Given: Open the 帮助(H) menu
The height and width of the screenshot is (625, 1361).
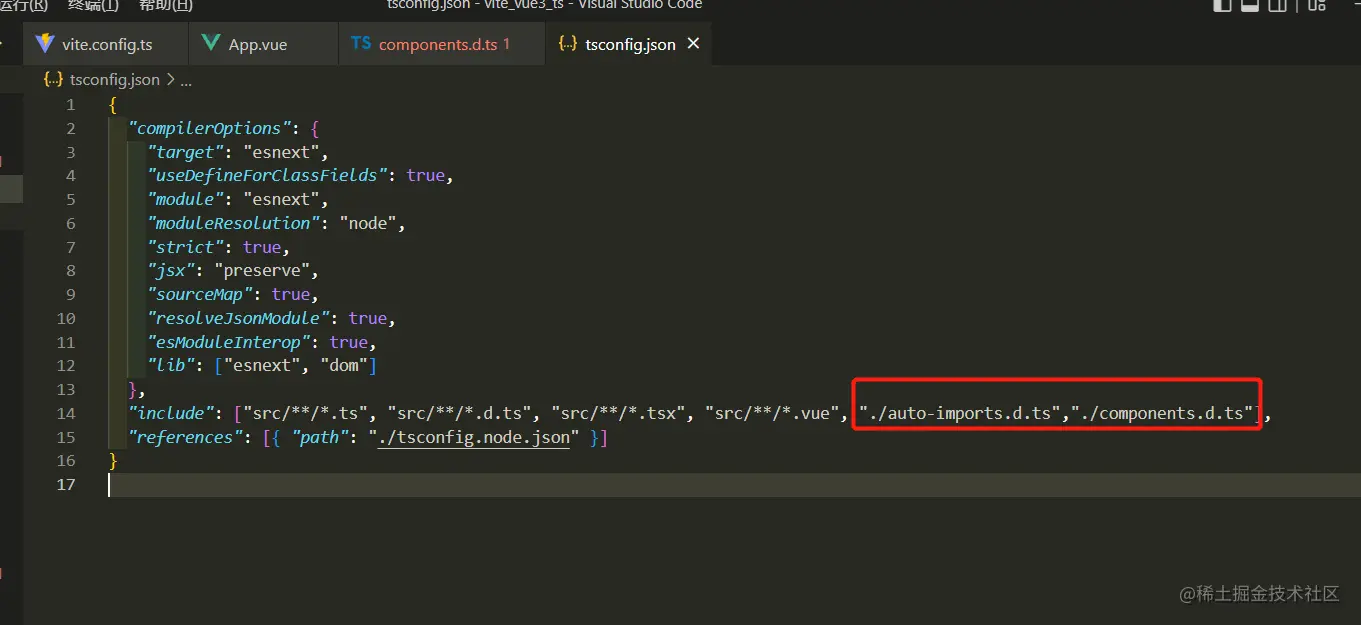Looking at the screenshot, I should (166, 5).
